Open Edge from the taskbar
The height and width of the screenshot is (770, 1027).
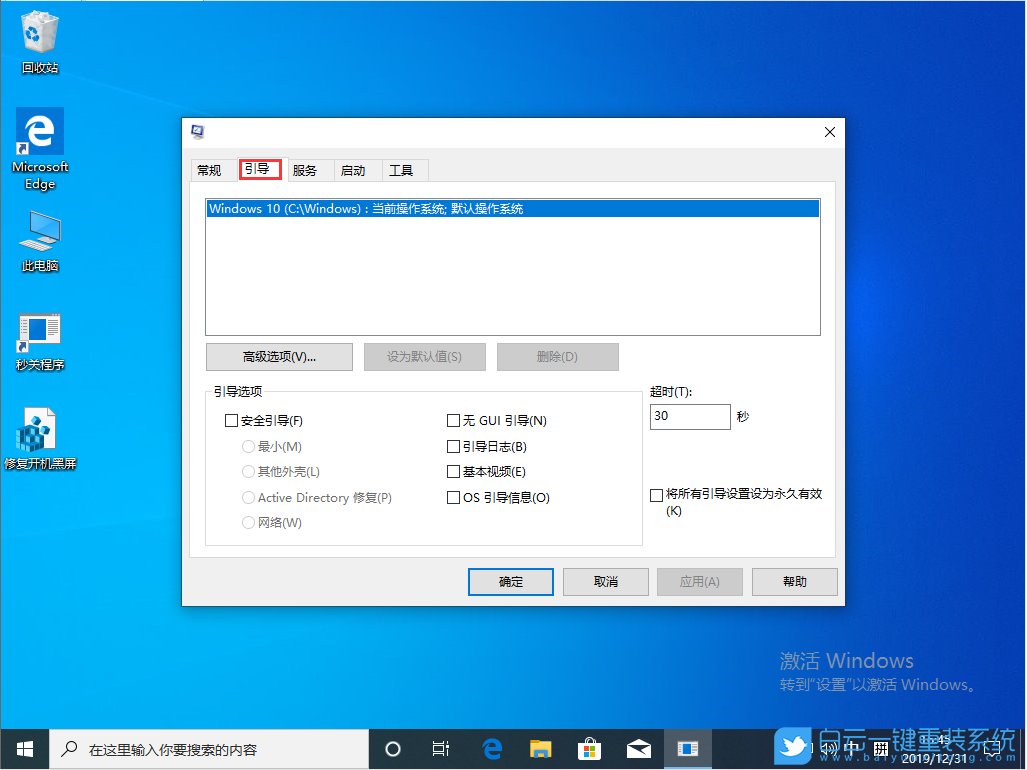[491, 747]
